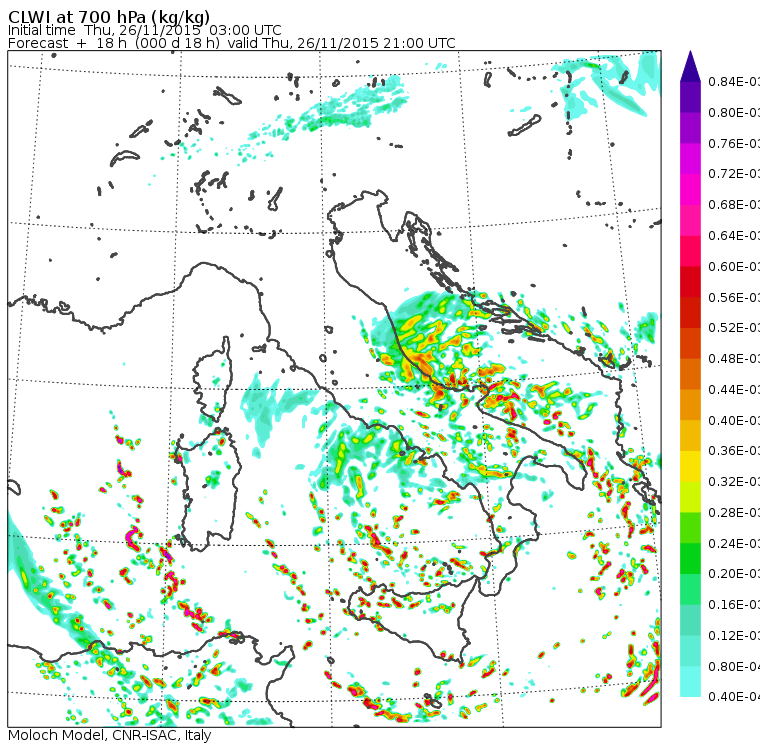Screen dimensions: 760x749
Task: Click the 0.68E-03 colorbar label
Action: pyautogui.click(x=734, y=205)
